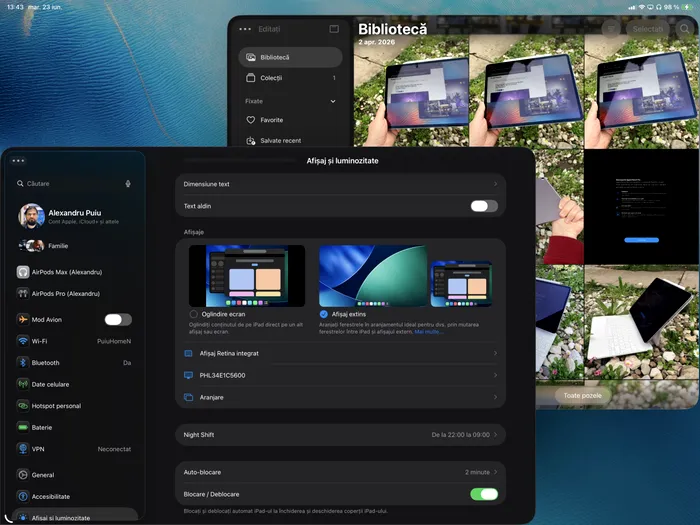
Task: Click the headphones icon in status bar
Action: [x=658, y=7]
